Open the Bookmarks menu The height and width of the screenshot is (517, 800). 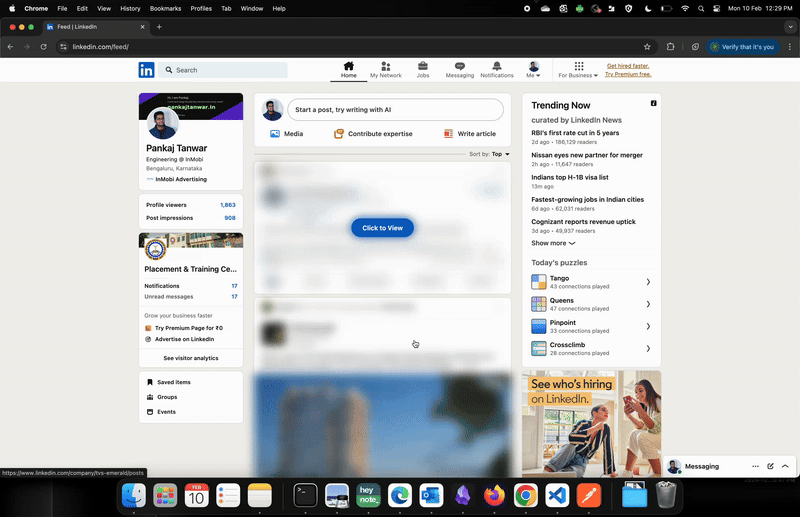(165, 9)
